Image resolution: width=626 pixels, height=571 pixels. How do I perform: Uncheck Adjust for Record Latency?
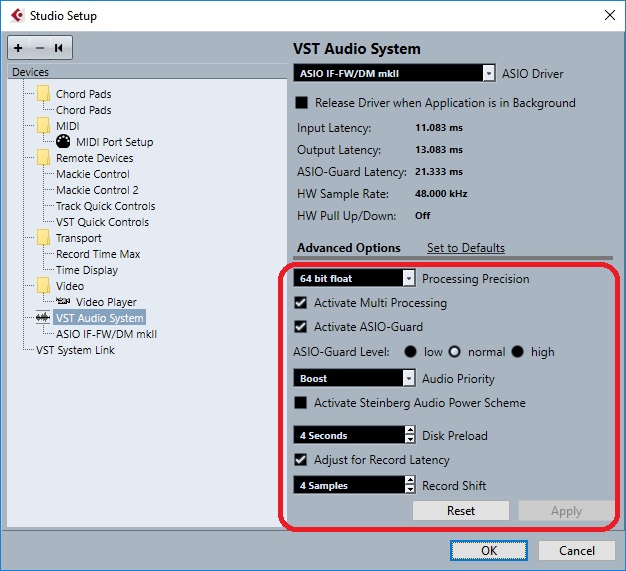301,460
